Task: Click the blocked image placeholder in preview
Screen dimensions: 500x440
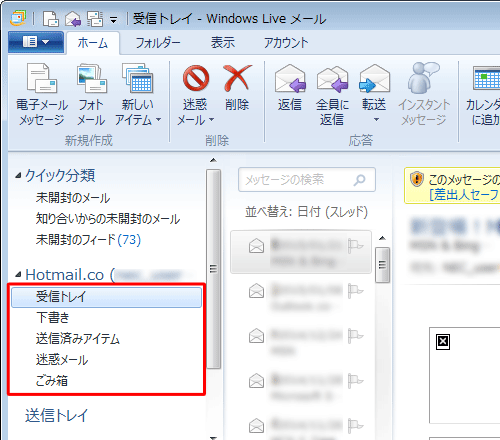Action: [443, 342]
